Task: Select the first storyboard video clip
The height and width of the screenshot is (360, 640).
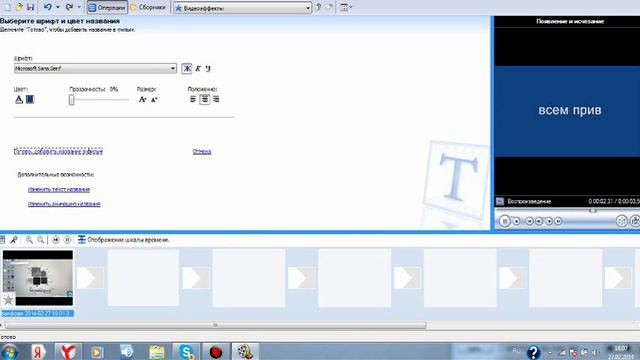Action: [x=38, y=278]
